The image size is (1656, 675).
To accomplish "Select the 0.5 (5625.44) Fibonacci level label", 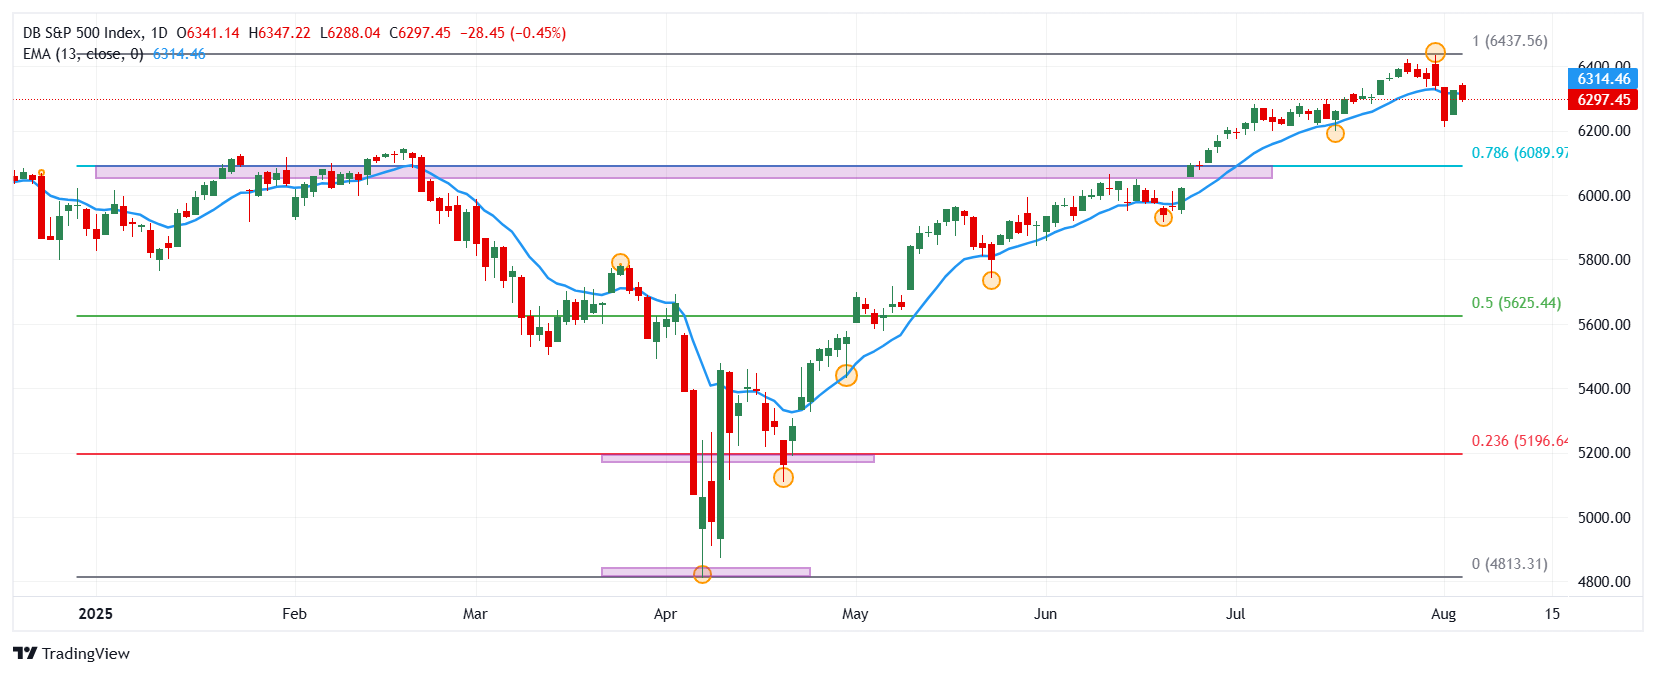I will click(x=1515, y=303).
